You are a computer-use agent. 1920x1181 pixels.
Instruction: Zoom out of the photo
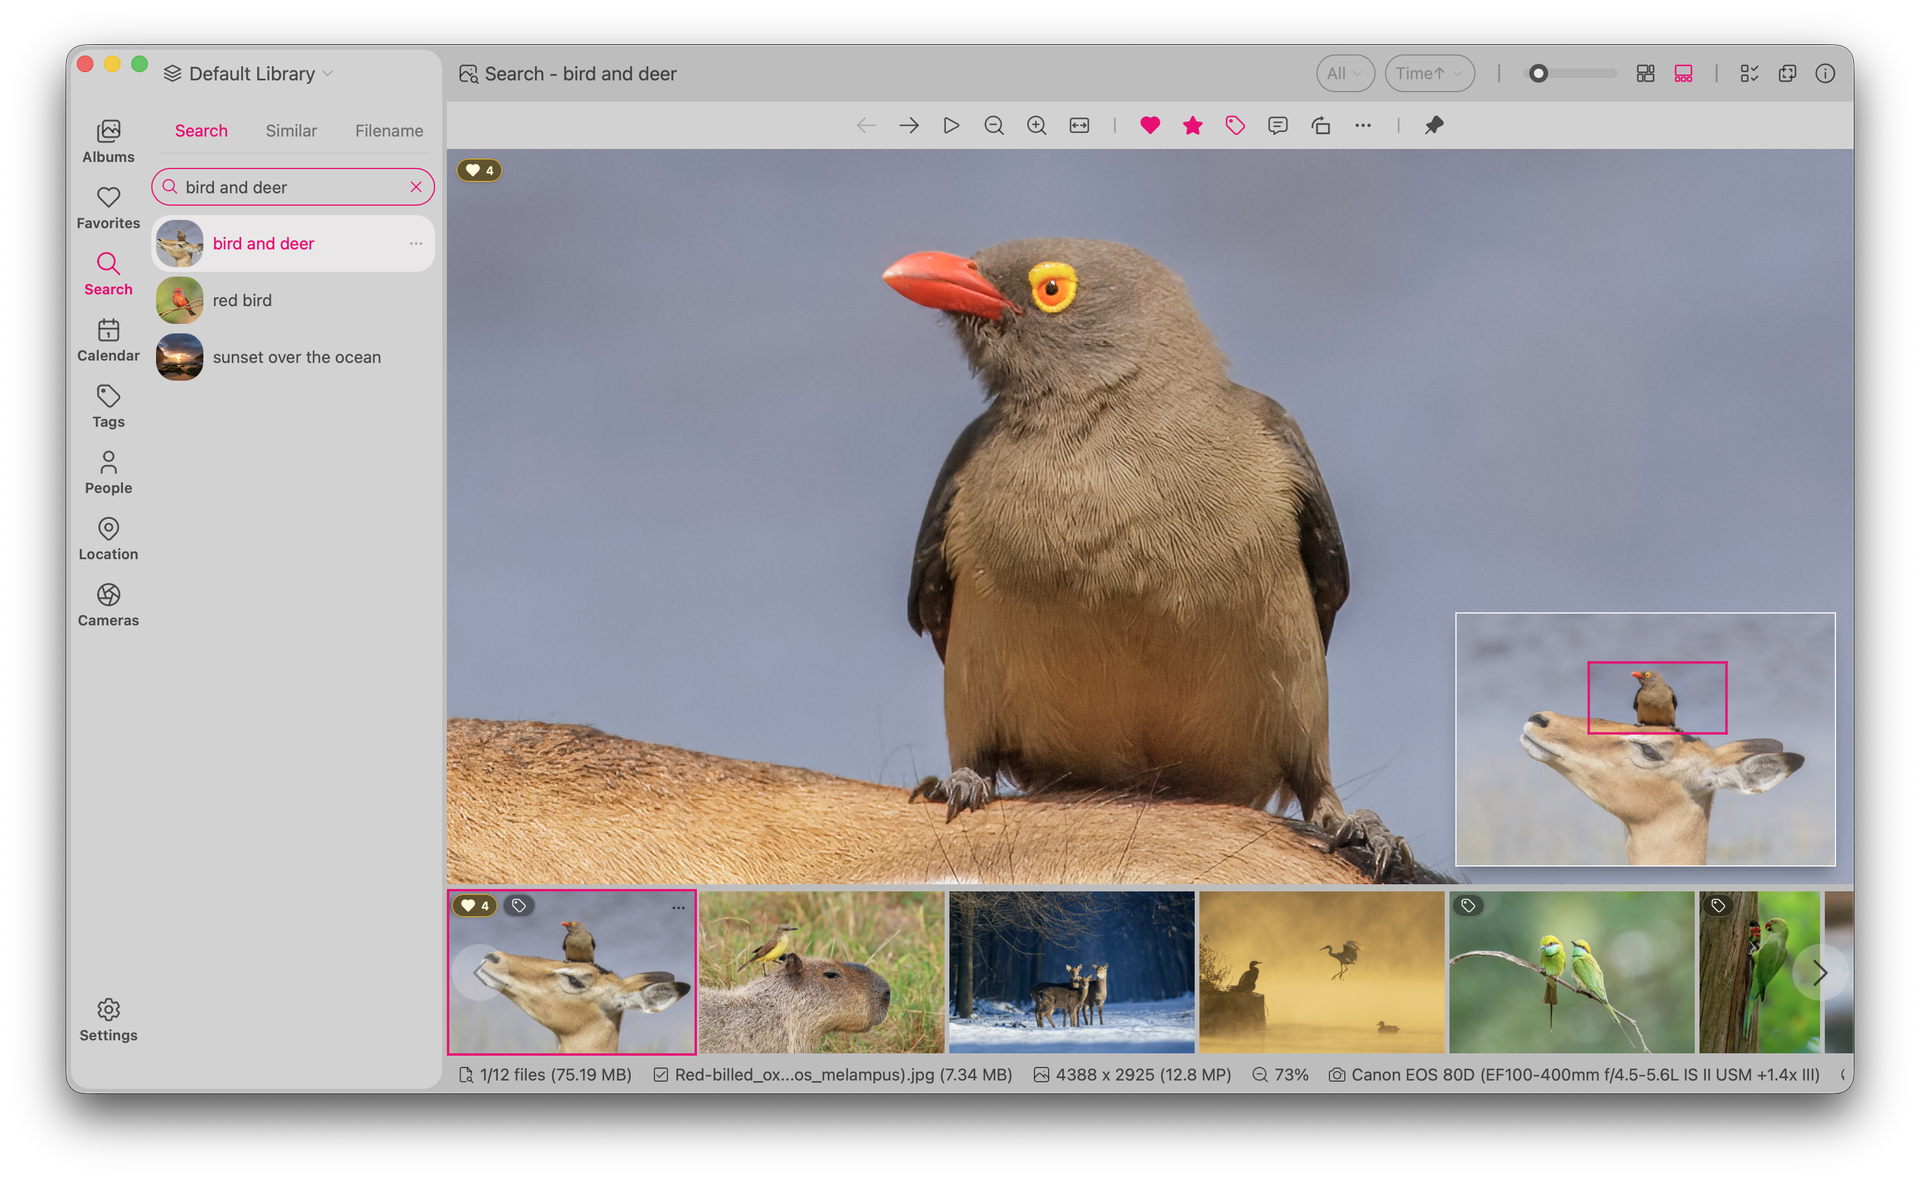pos(994,125)
